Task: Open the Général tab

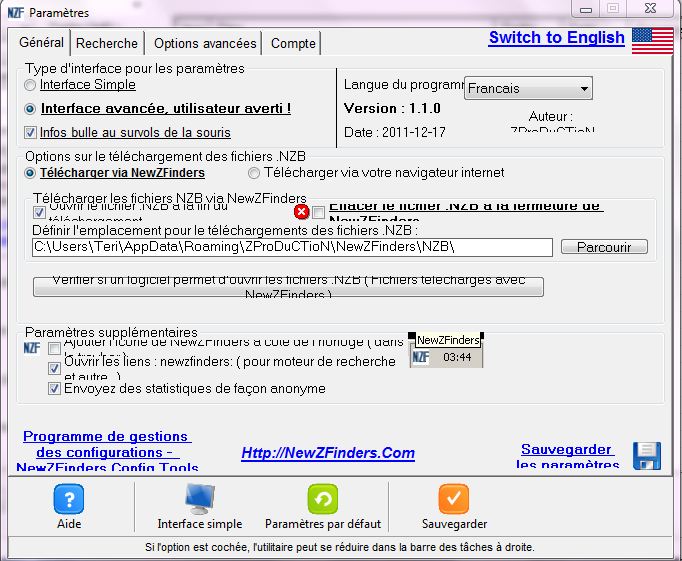Action: [x=41, y=42]
